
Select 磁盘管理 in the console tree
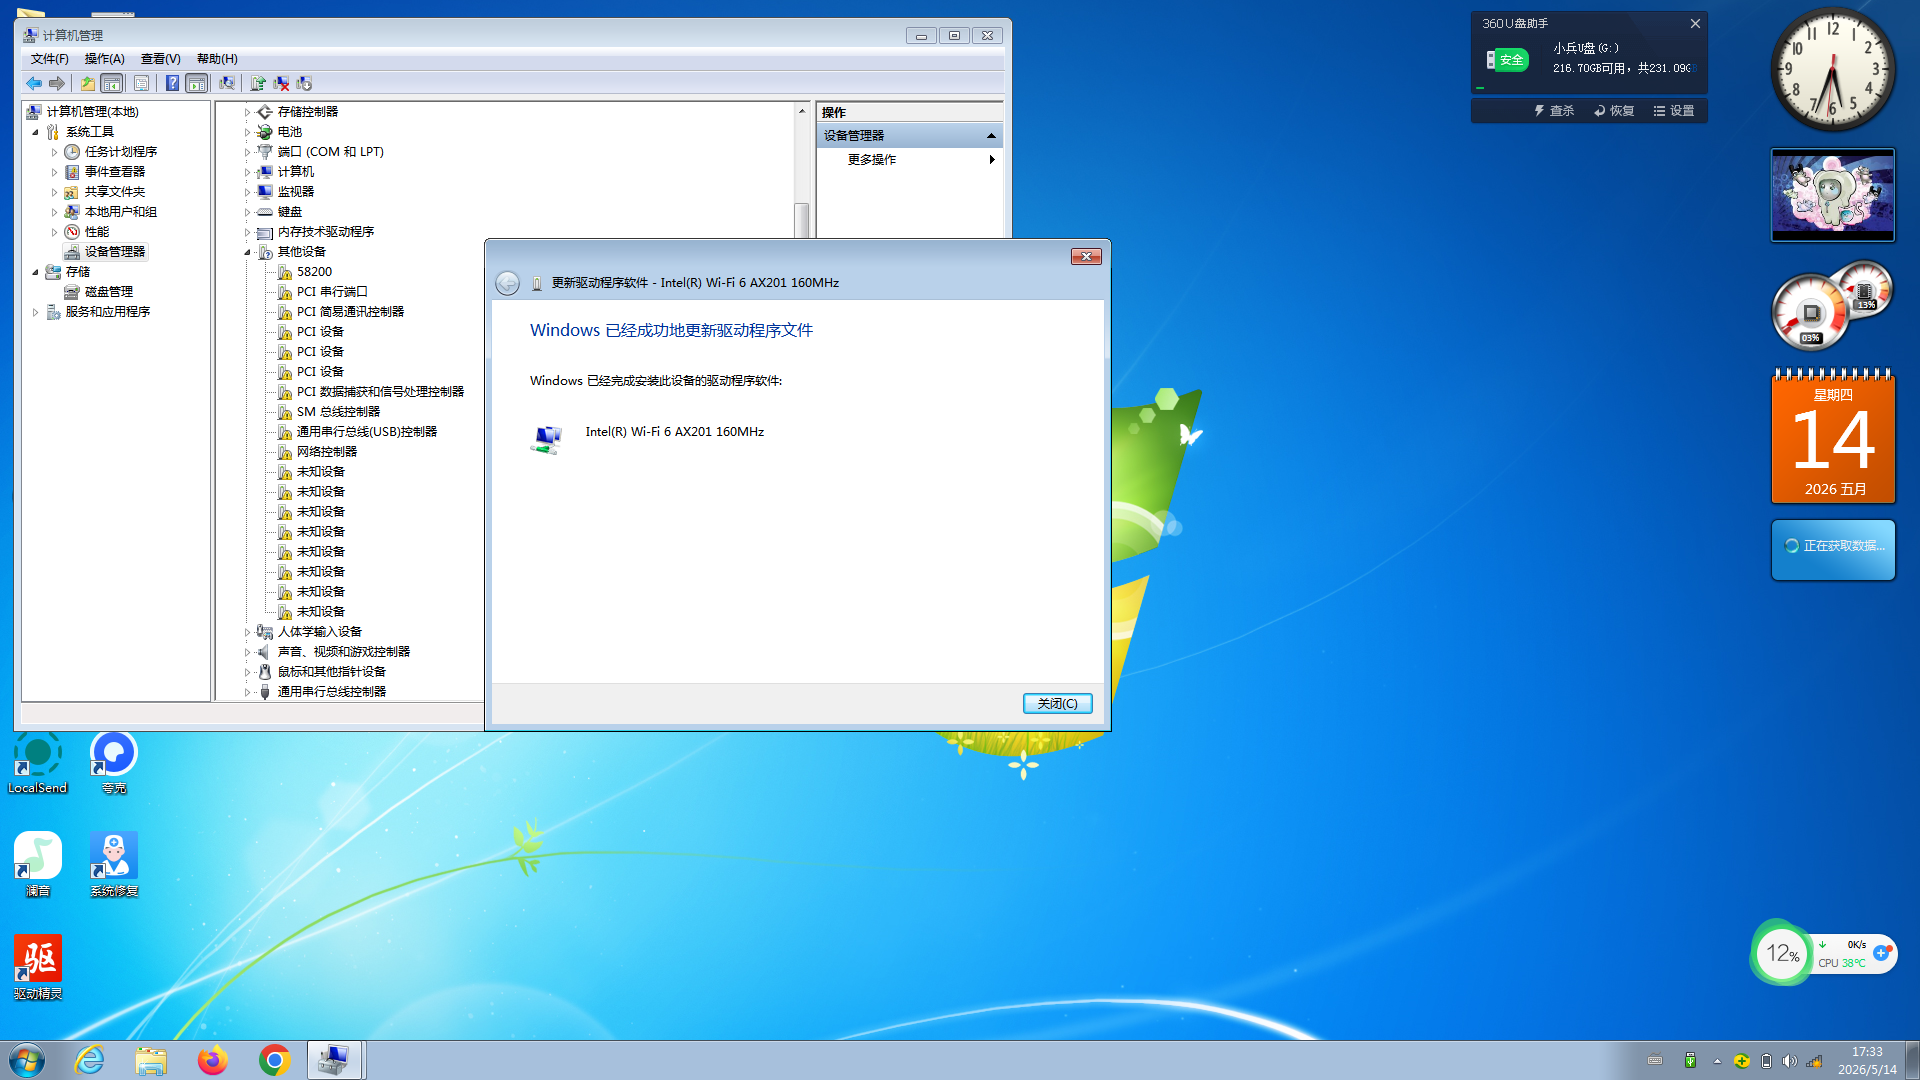[108, 292]
